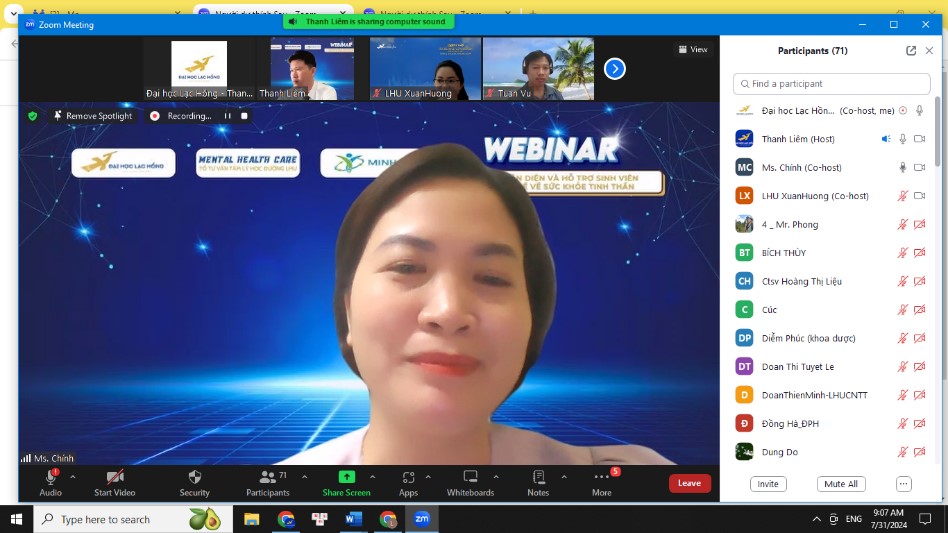Click the green Share Screen icon
The height and width of the screenshot is (533, 948).
pyautogui.click(x=346, y=477)
